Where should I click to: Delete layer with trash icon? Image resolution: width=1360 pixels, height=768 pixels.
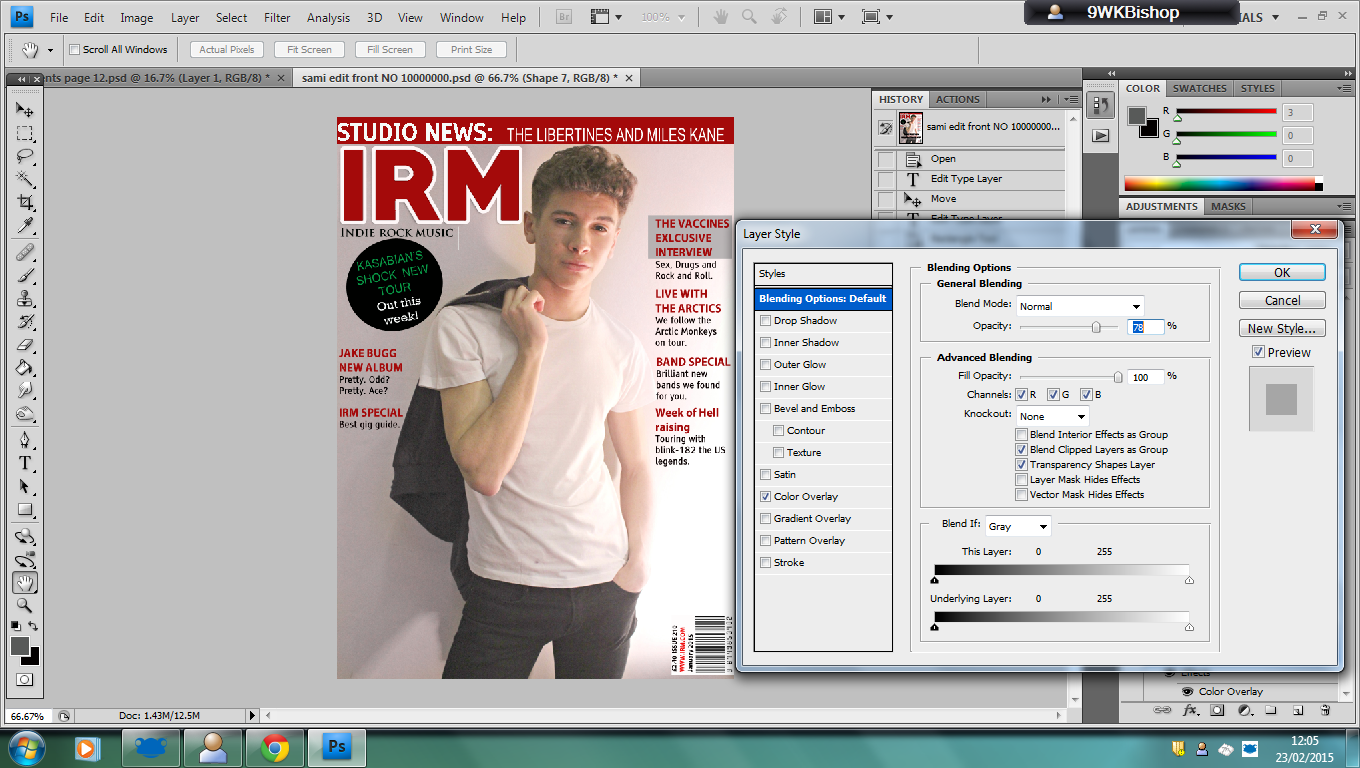click(x=1325, y=710)
